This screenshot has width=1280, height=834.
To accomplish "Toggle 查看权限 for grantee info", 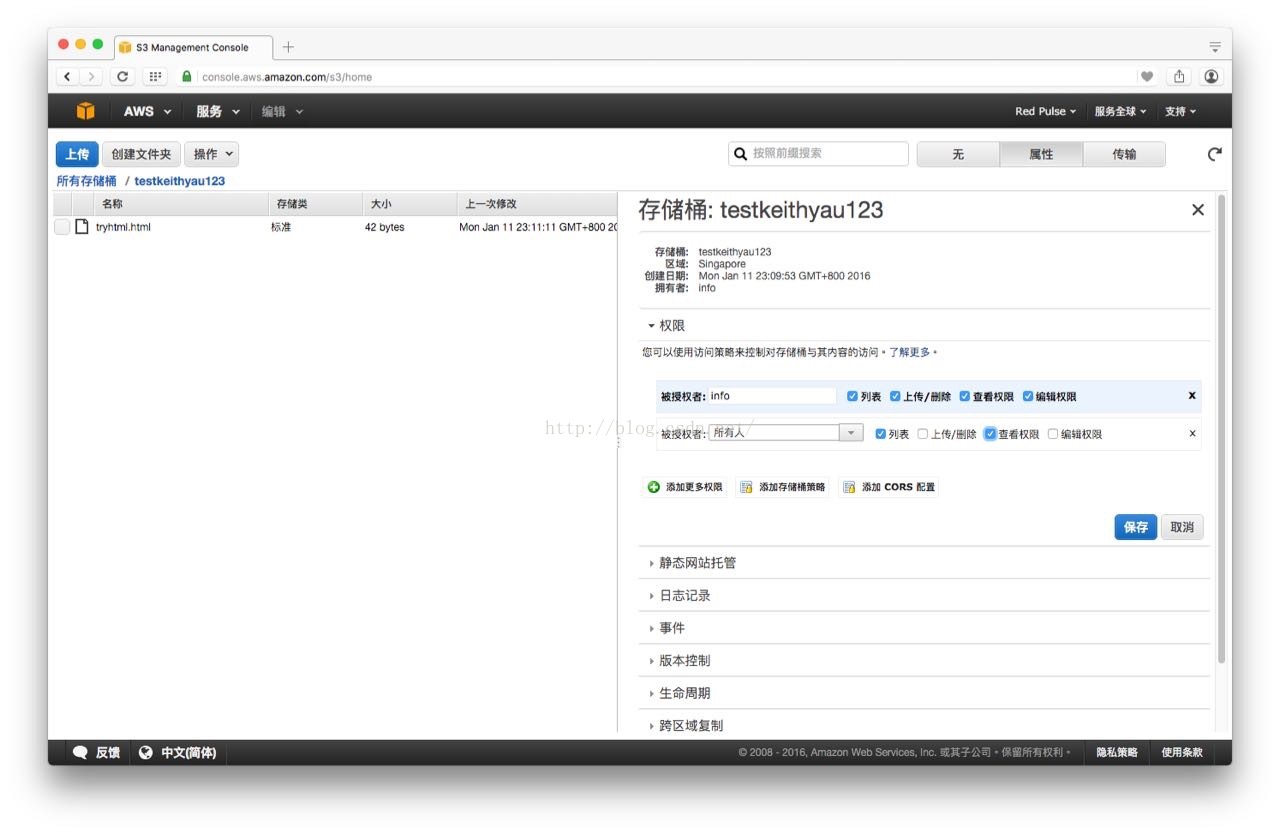I will (965, 396).
